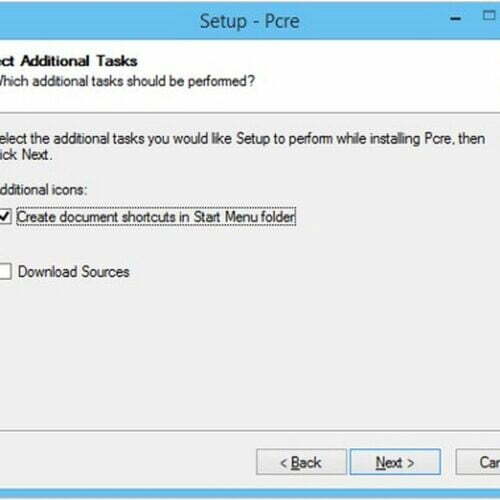Continue setup with the Next button
The image size is (500, 500).
pos(395,462)
